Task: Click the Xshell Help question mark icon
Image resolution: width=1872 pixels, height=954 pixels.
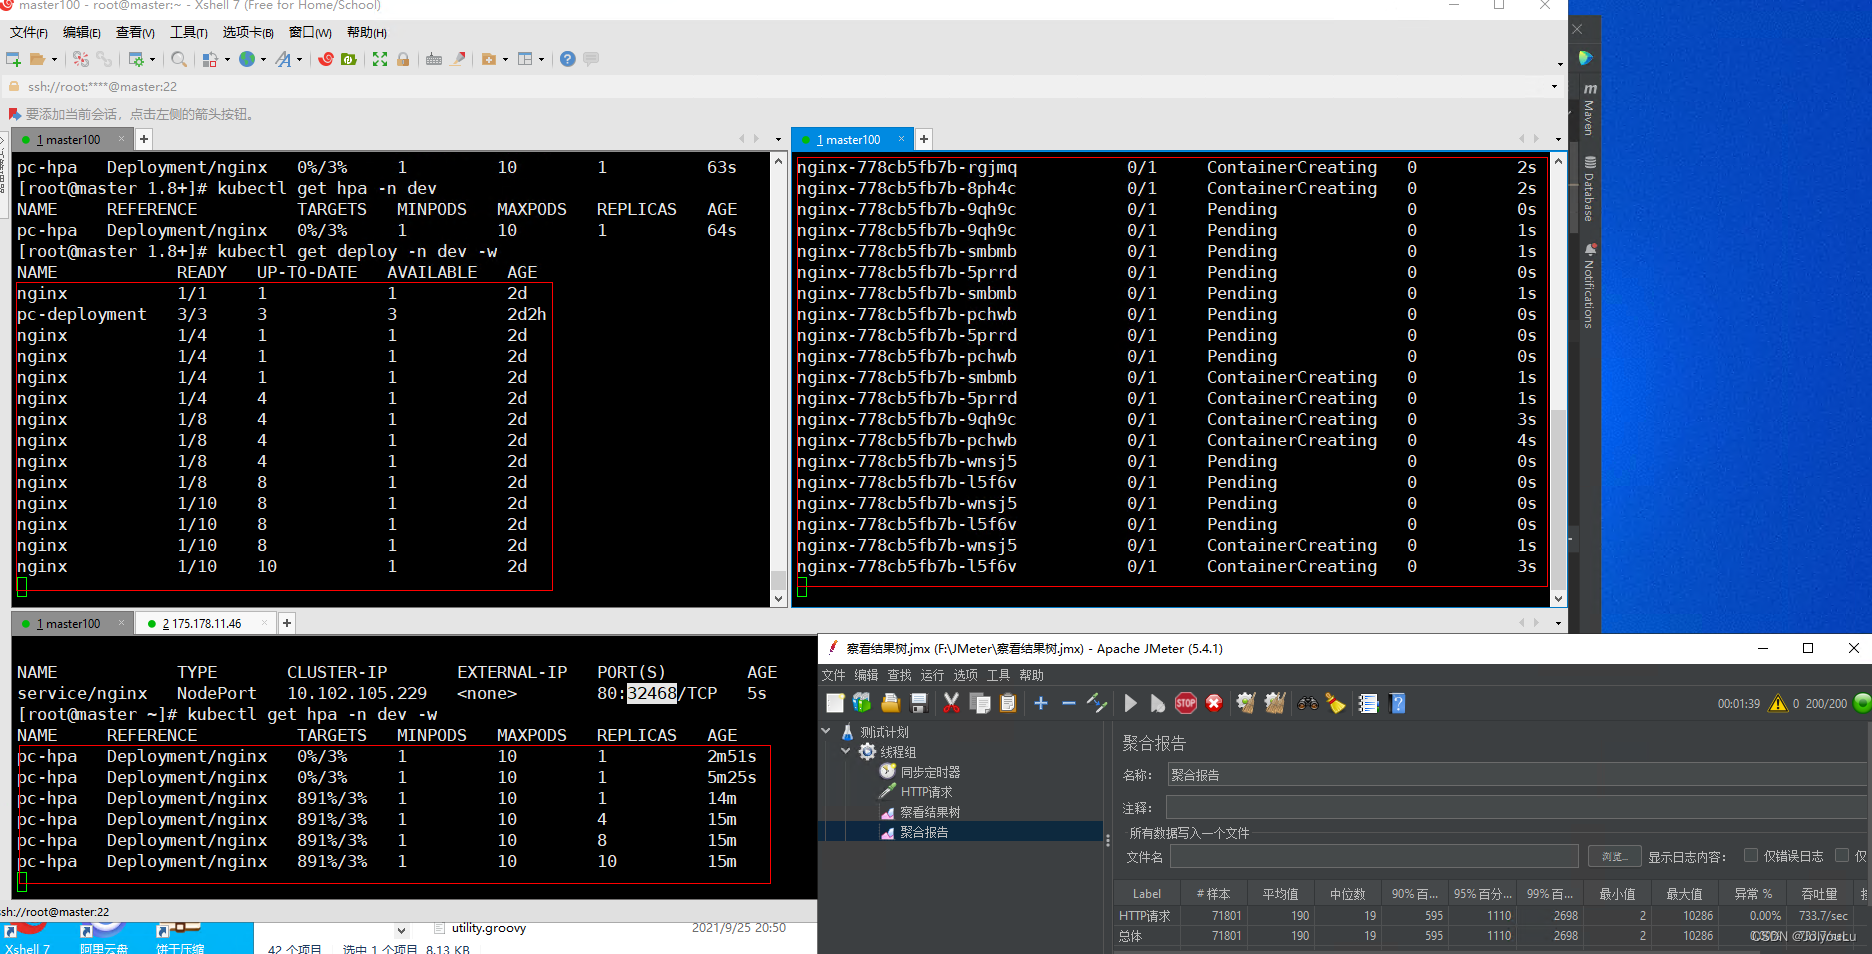Action: pos(568,59)
